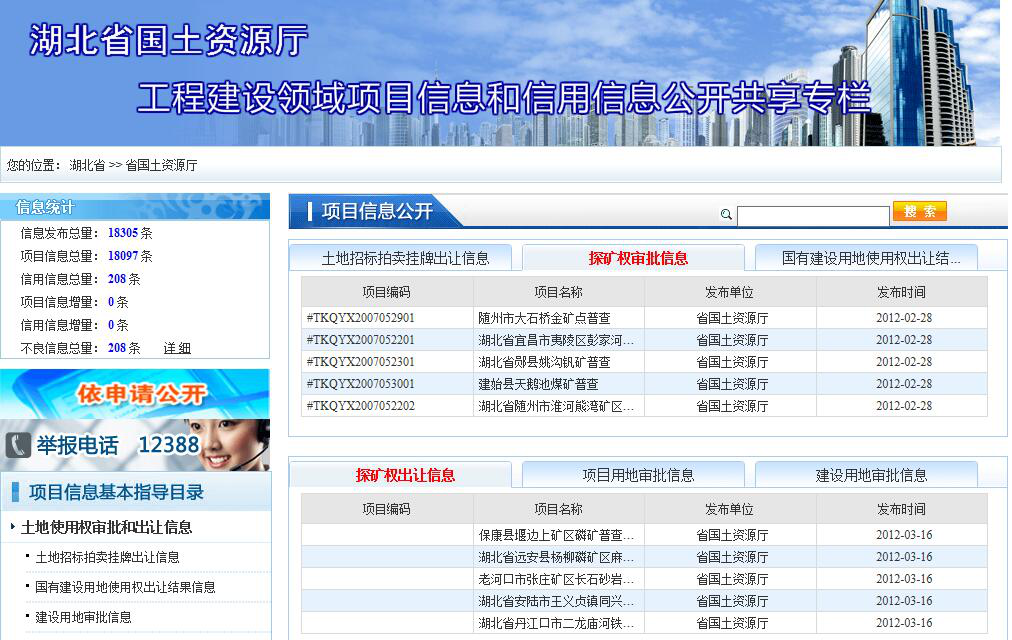Open the 项目用地审批信息 tab
1012x640 pixels.
638,475
